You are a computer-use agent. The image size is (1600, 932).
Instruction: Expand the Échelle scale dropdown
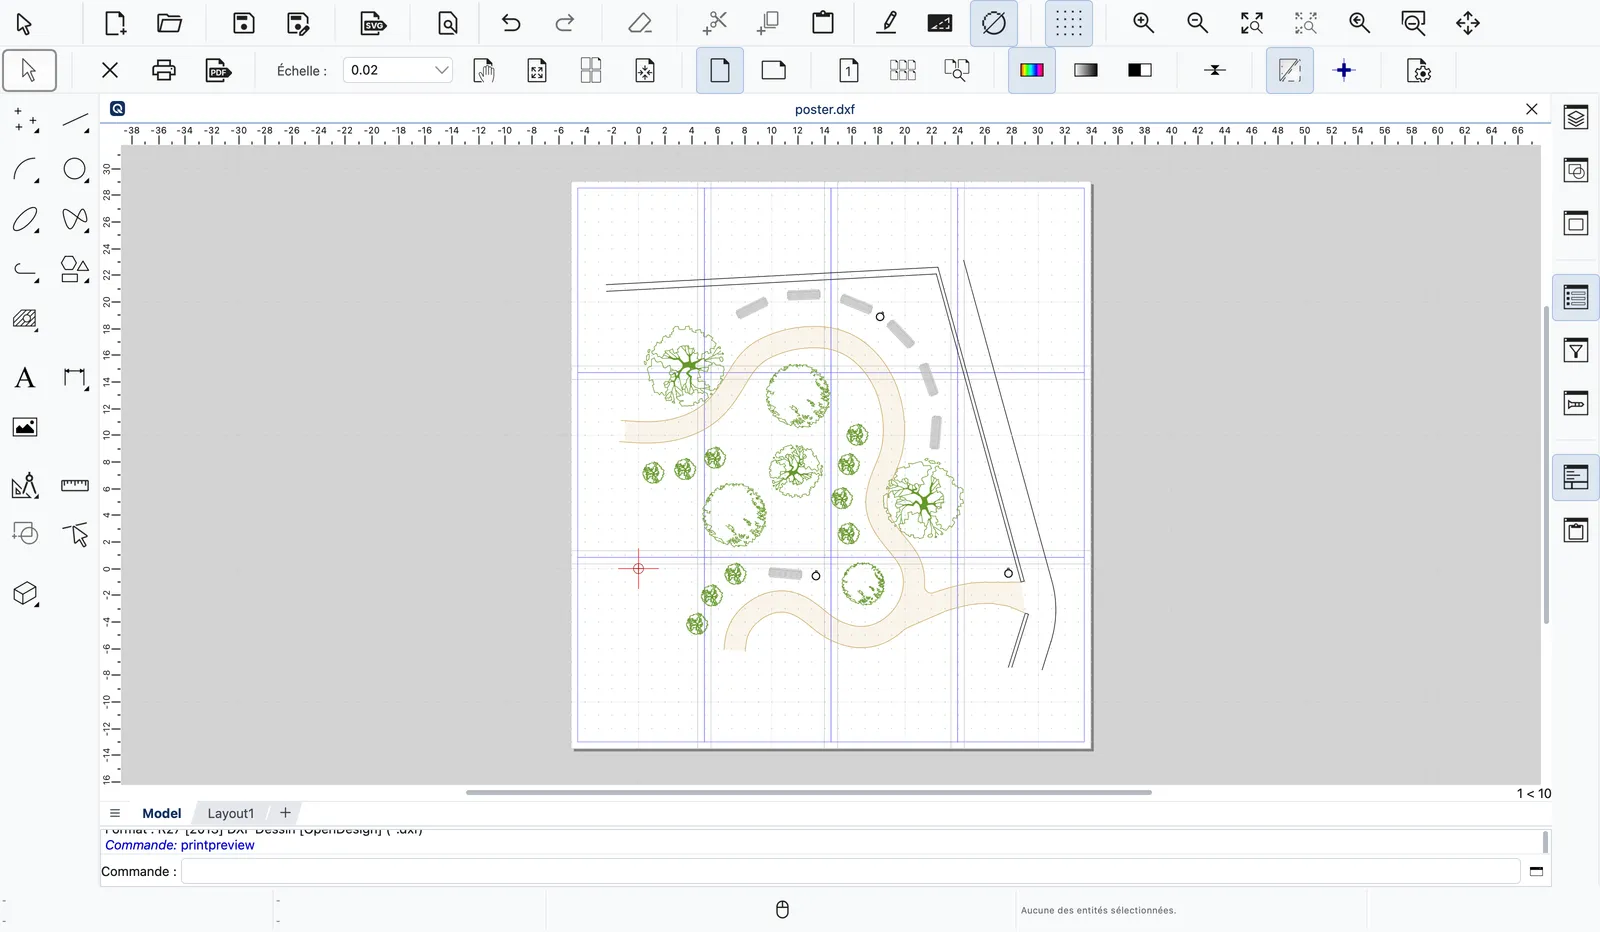[441, 70]
